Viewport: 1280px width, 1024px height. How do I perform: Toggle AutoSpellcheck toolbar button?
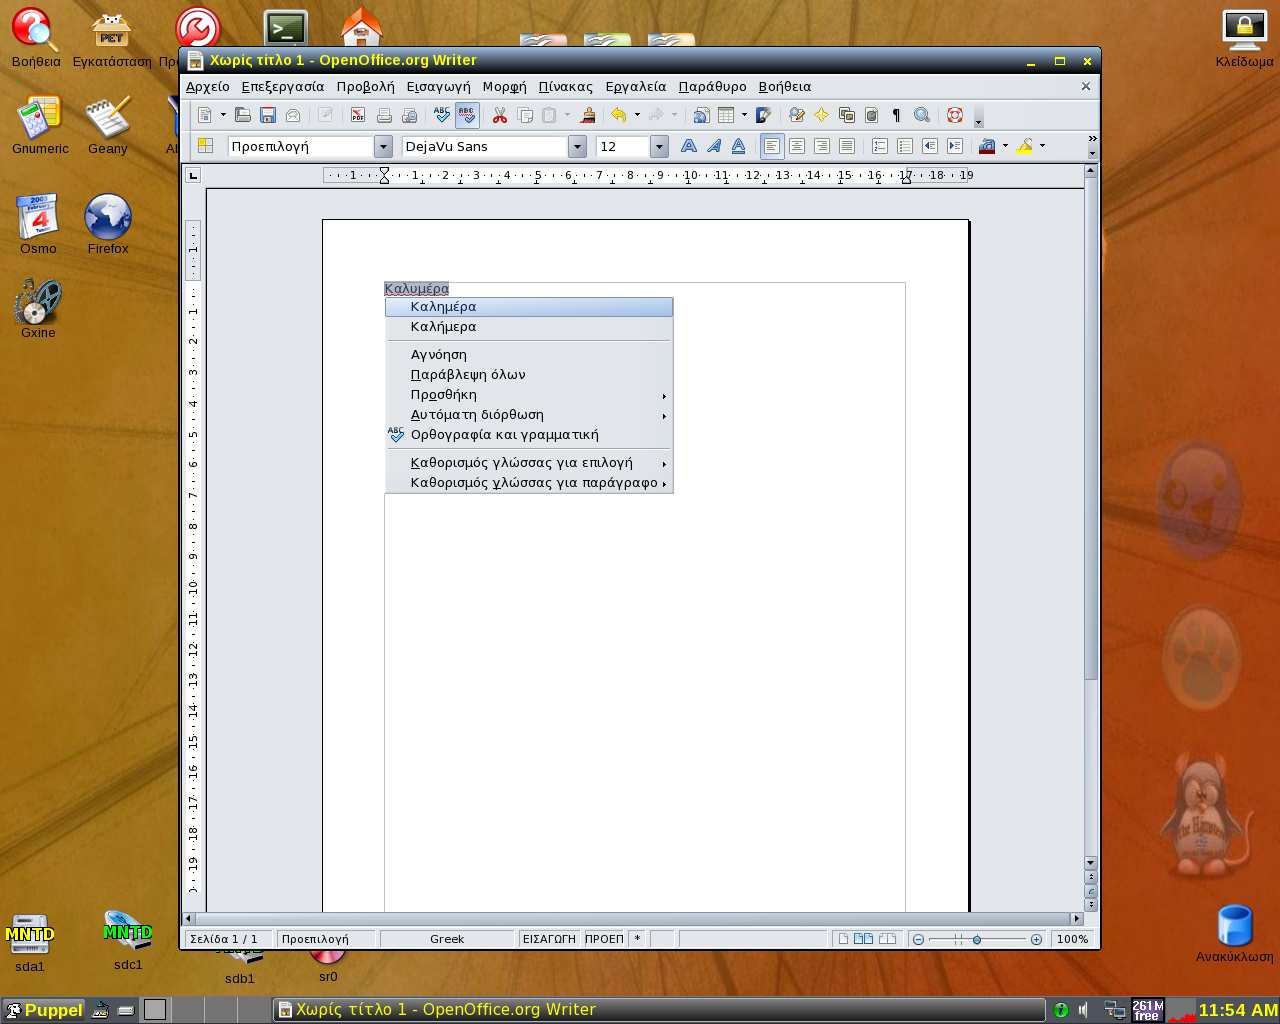(x=467, y=115)
